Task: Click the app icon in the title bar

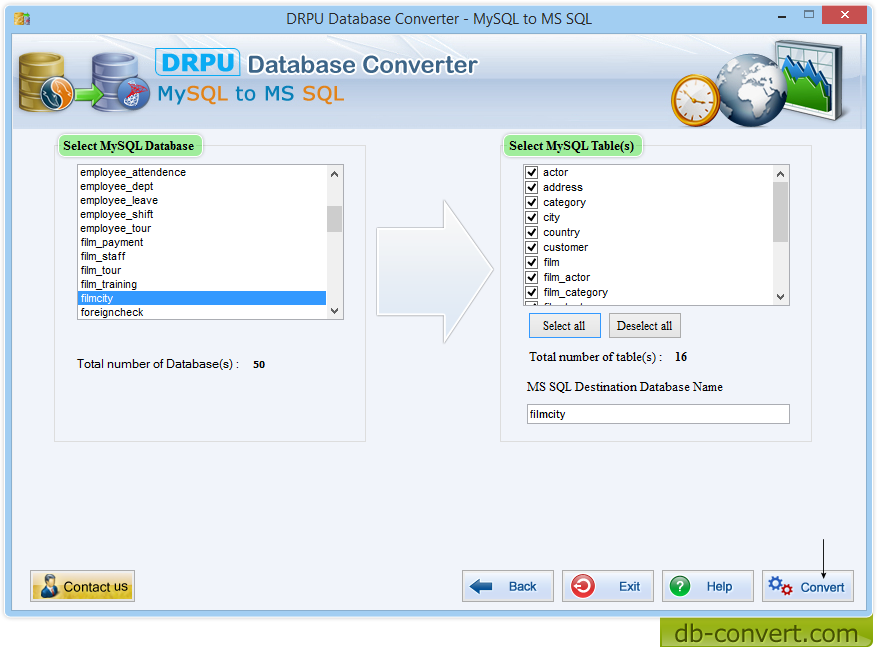Action: (x=22, y=19)
